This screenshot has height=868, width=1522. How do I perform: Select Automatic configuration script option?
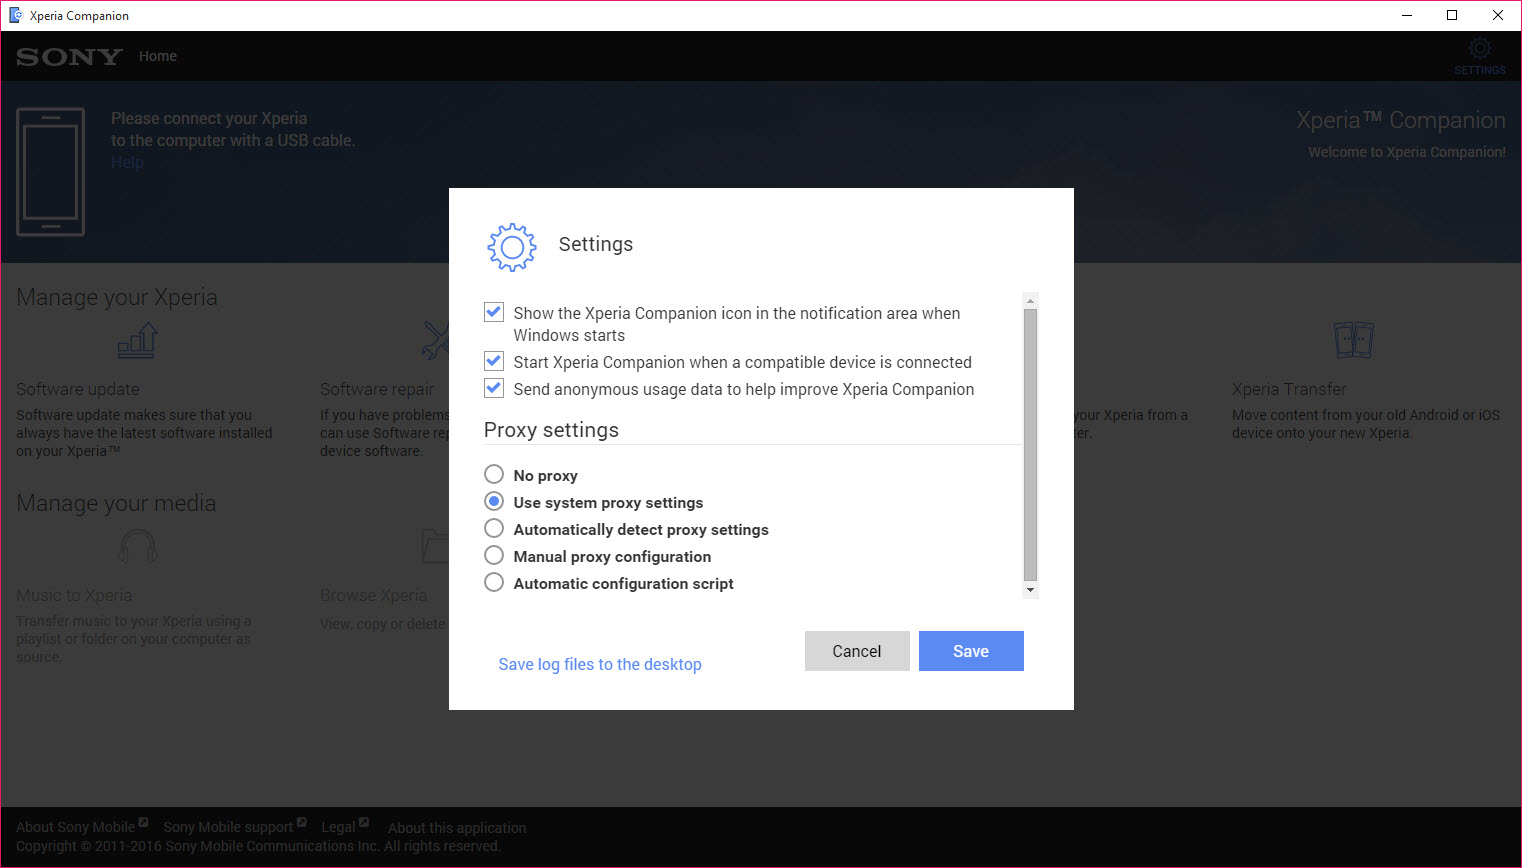pos(494,582)
